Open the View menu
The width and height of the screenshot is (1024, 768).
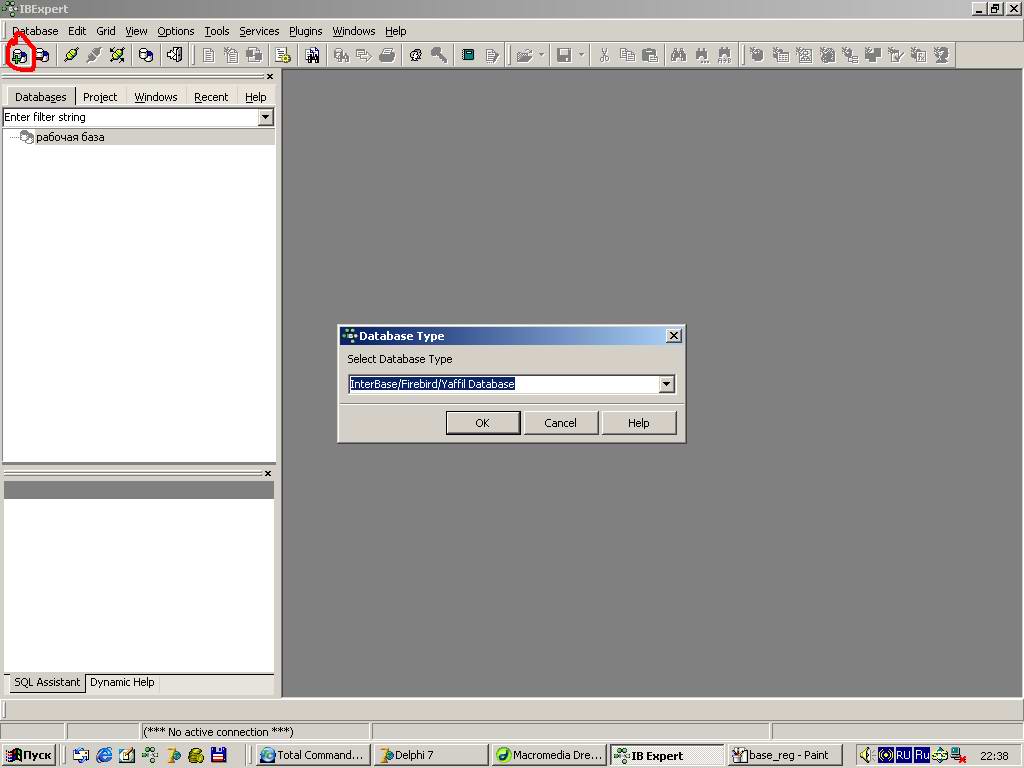136,31
